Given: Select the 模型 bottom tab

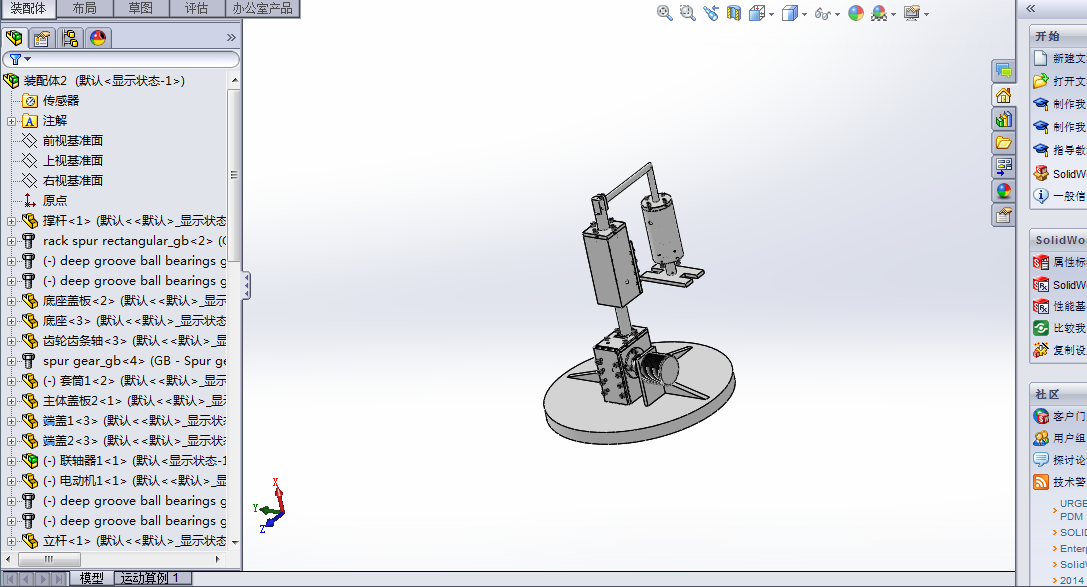Looking at the screenshot, I should (x=92, y=578).
